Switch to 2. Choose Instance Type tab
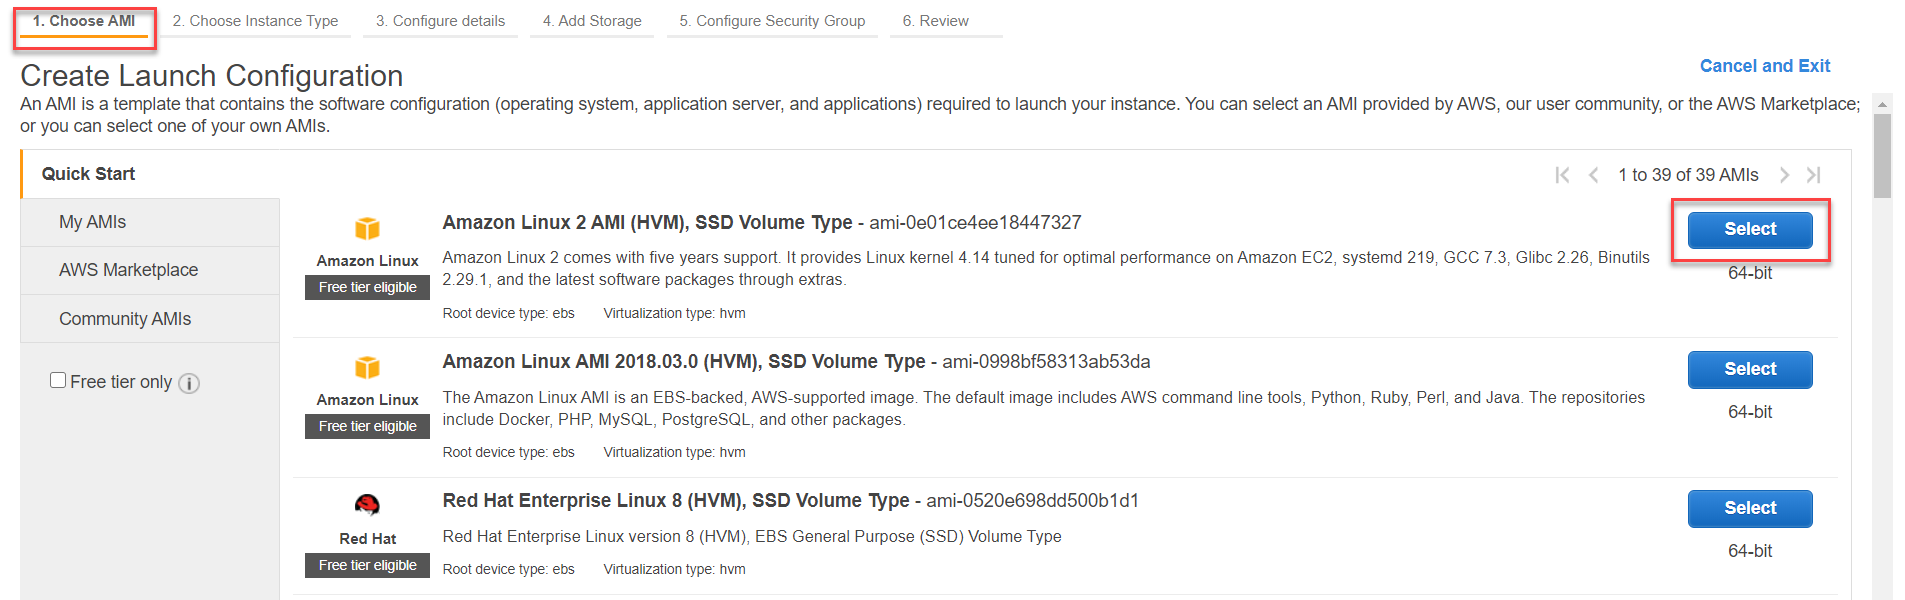Screen dimensions: 1905x600 pos(255,21)
